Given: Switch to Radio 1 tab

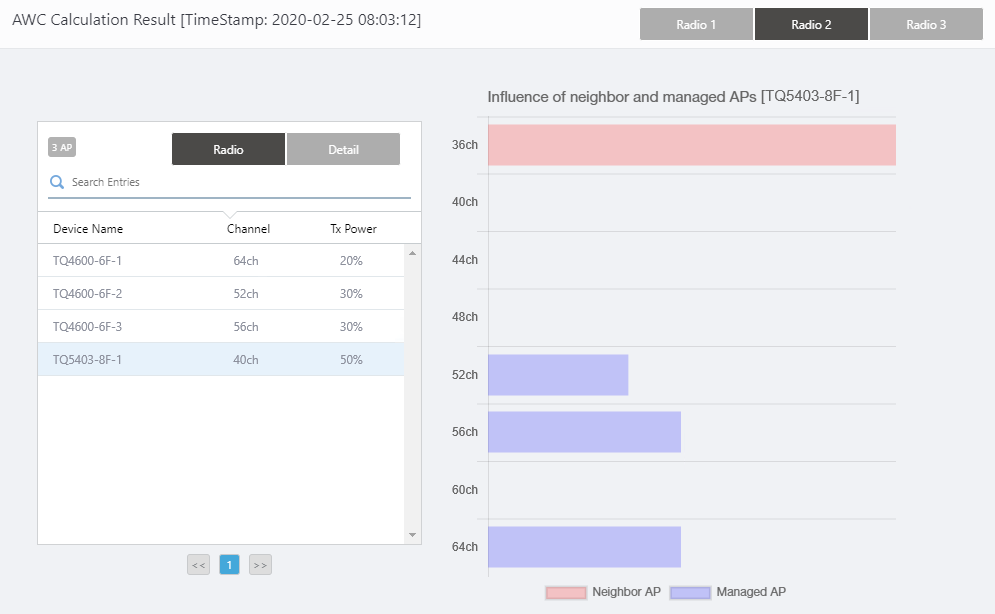Looking at the screenshot, I should pyautogui.click(x=696, y=25).
